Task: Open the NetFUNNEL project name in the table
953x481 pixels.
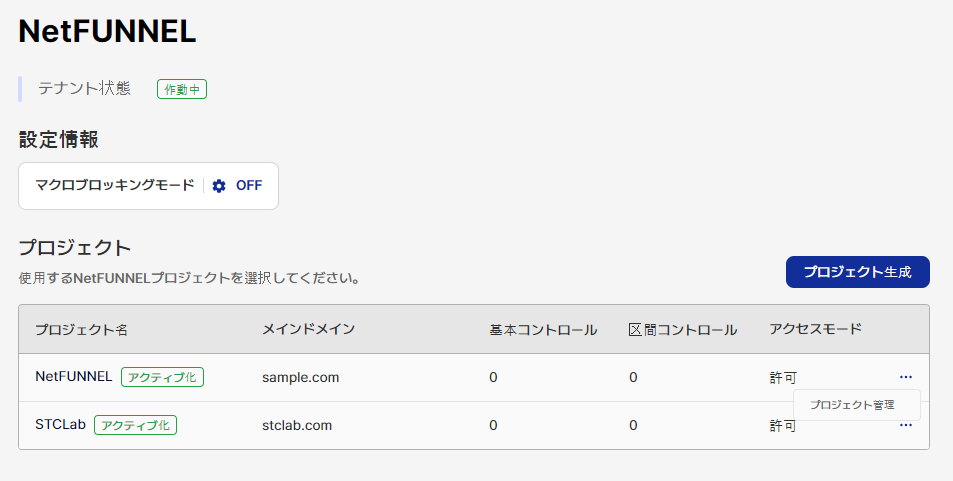Action: (x=74, y=376)
